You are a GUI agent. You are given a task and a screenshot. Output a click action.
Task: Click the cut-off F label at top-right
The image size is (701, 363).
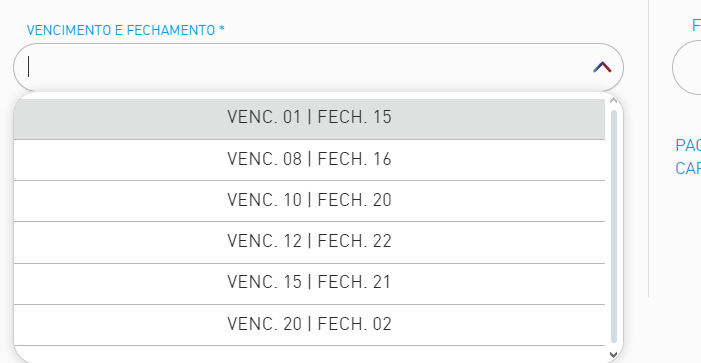click(x=696, y=25)
